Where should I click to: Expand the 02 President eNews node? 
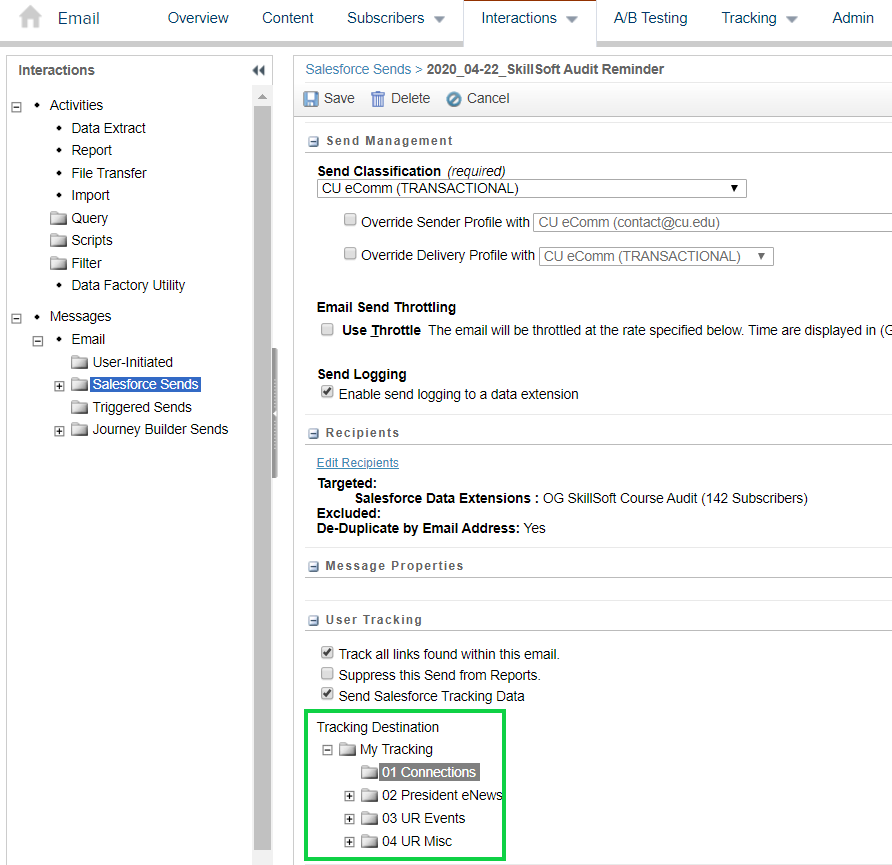click(349, 796)
